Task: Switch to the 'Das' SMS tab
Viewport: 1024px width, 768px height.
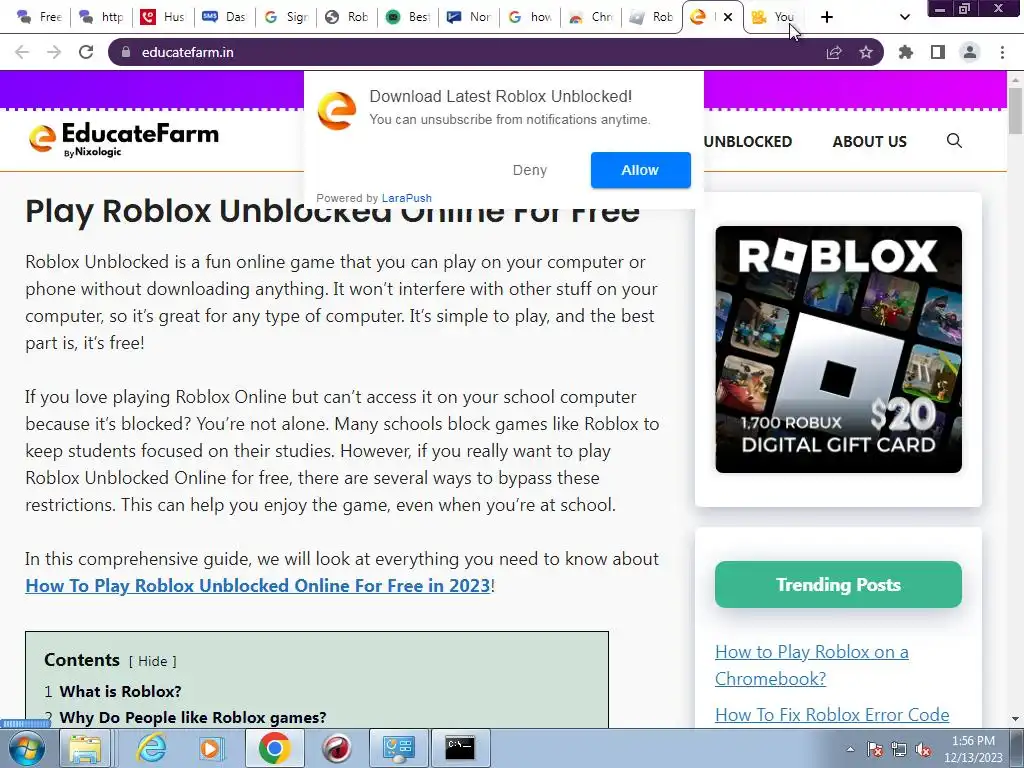Action: pos(225,17)
